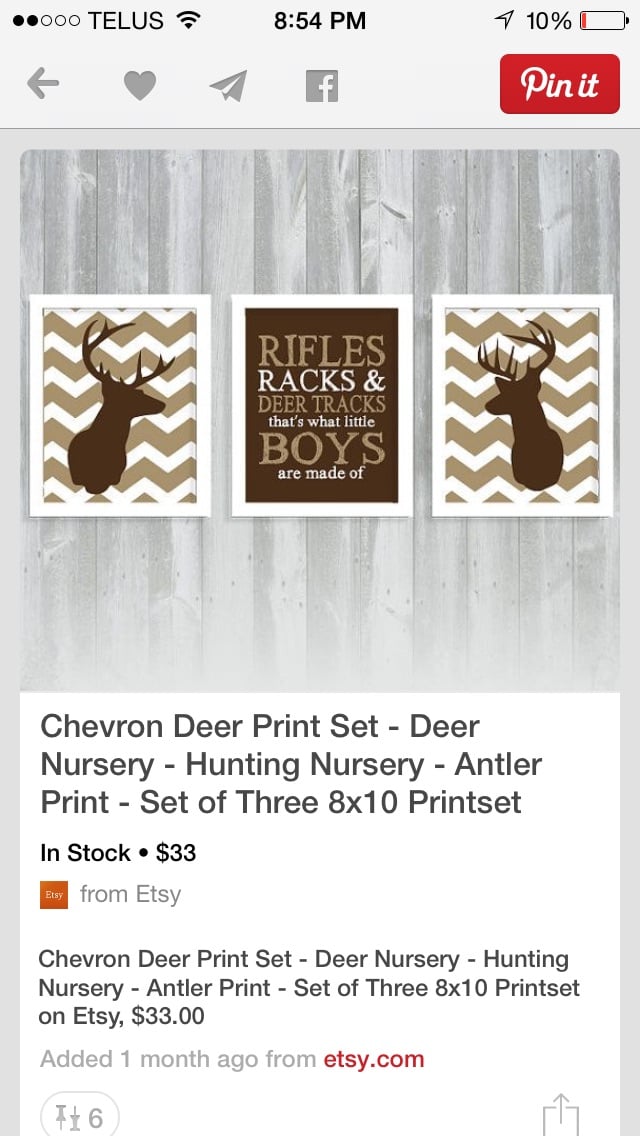Screen dimensions: 640x1136
Task: Tap the battery indicator in status bar
Action: tap(604, 20)
